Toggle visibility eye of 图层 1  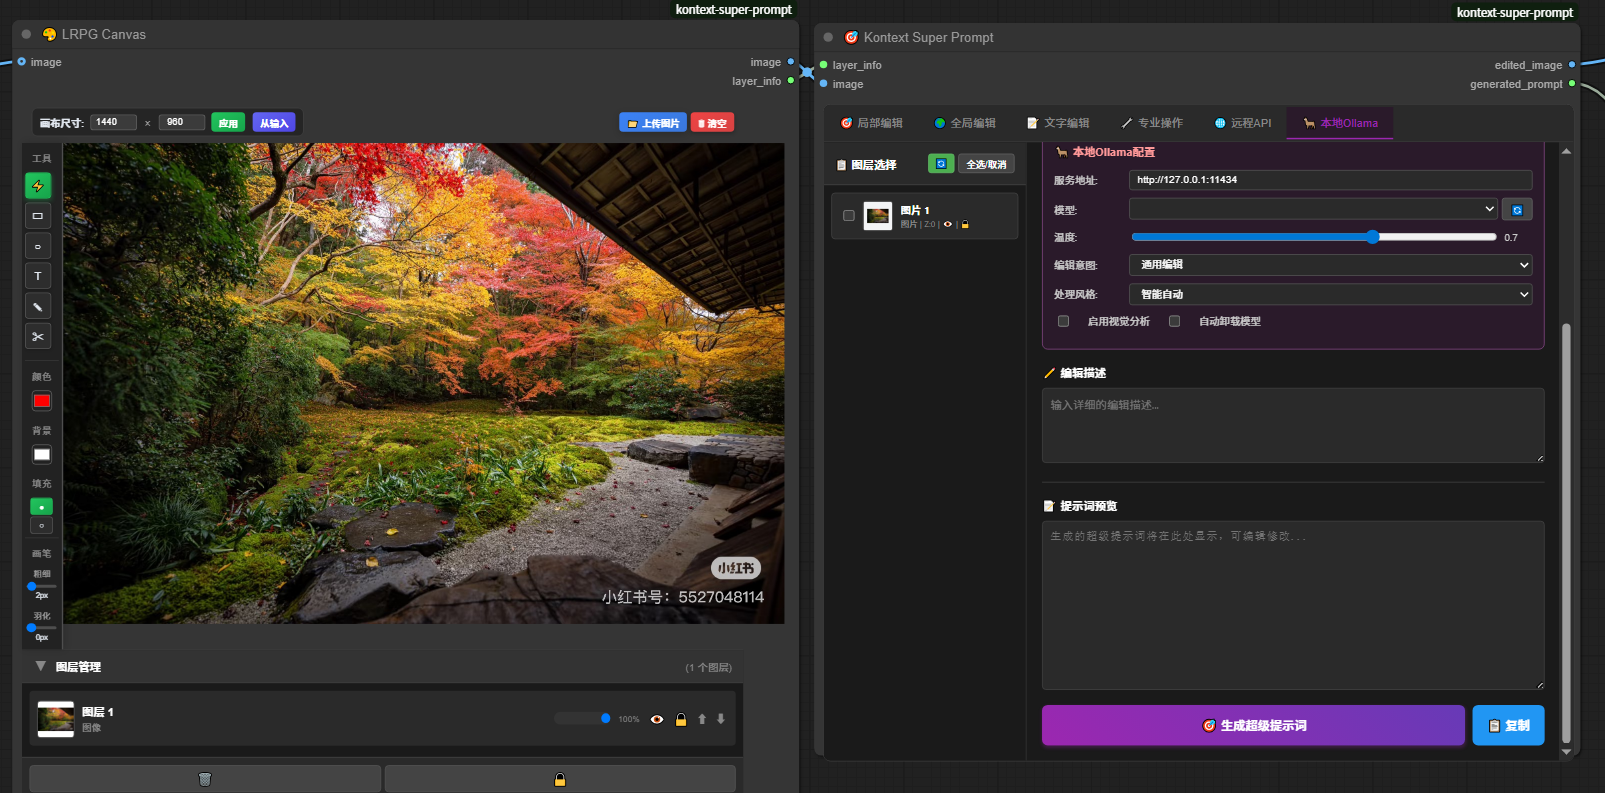click(657, 719)
